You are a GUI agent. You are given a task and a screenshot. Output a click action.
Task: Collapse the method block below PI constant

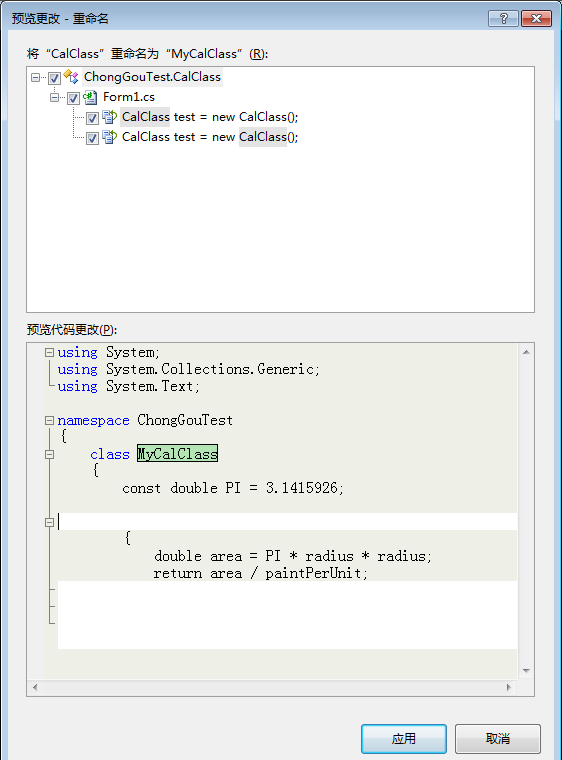coord(49,522)
